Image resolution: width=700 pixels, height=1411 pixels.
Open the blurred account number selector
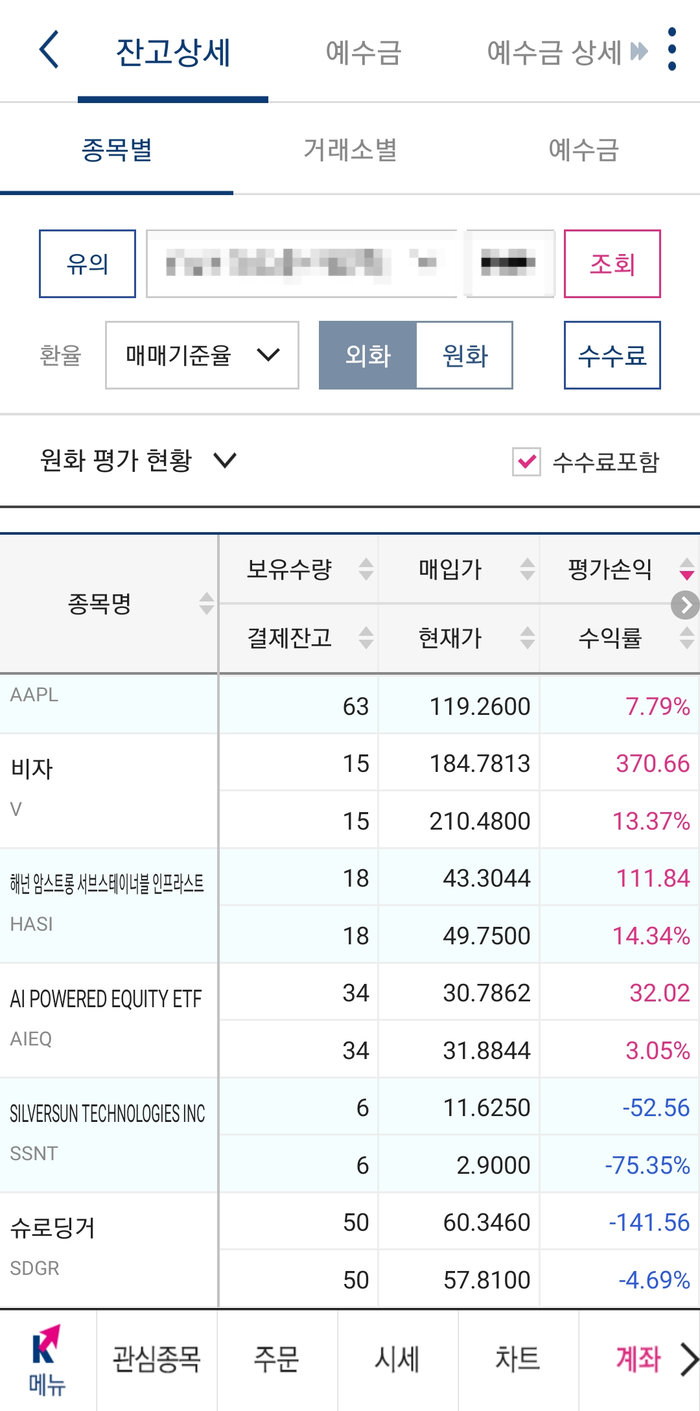301,264
